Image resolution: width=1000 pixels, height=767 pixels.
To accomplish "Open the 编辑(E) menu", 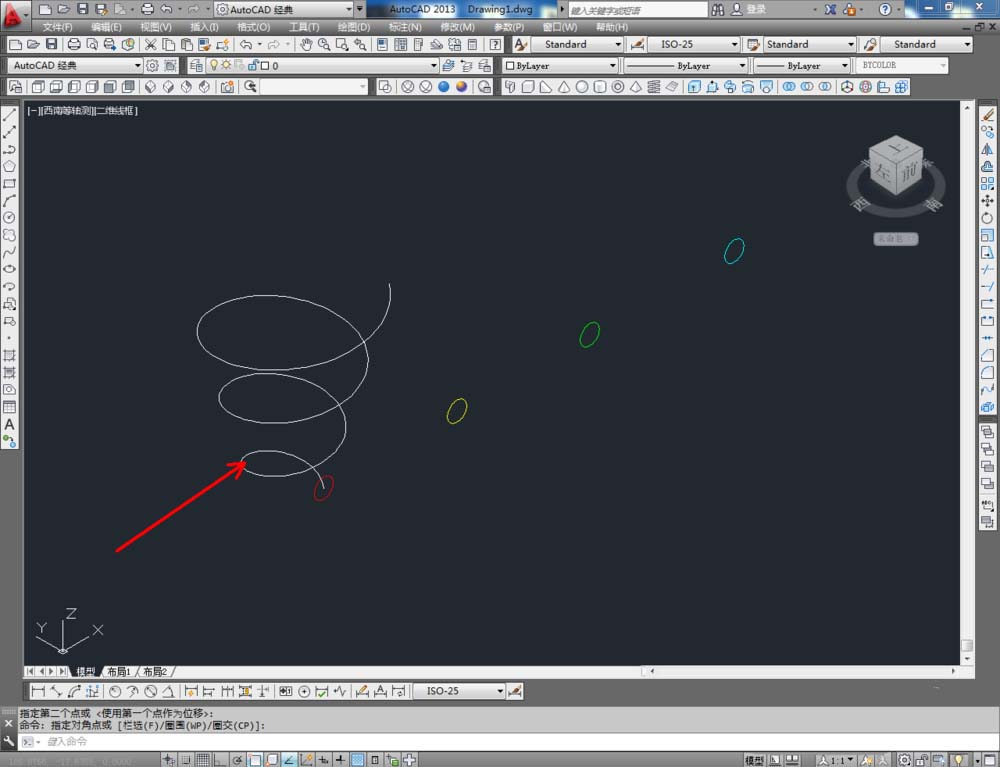I will tap(106, 27).
